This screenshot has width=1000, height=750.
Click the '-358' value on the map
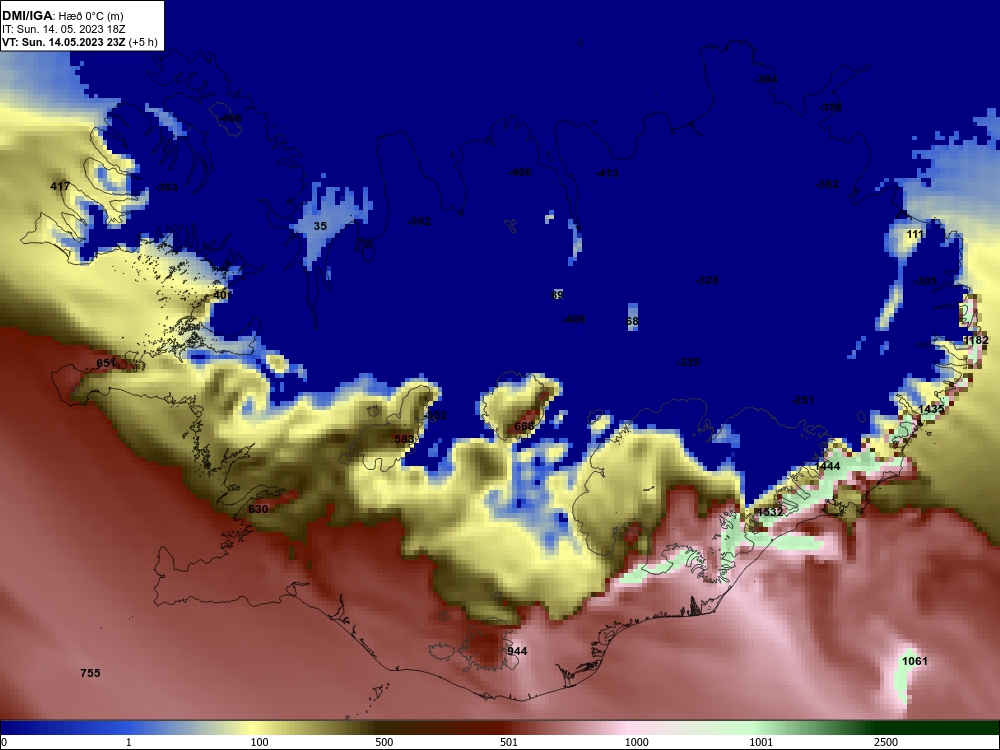[x=830, y=107]
